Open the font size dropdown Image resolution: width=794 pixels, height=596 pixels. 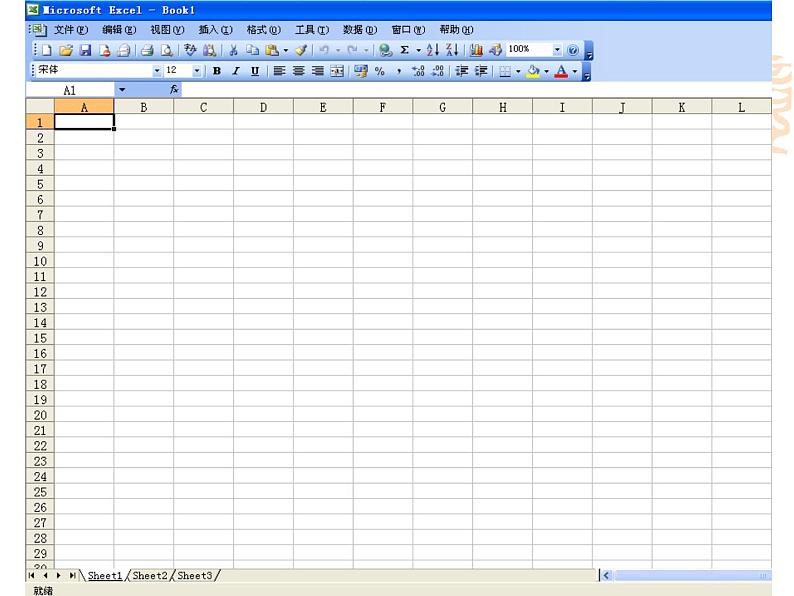(x=197, y=71)
